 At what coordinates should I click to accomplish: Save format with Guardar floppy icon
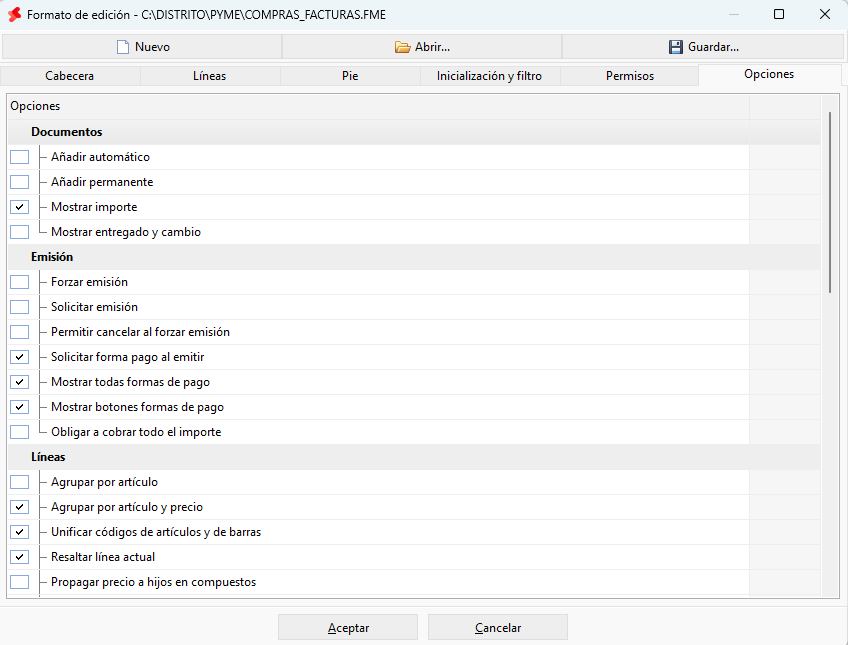[675, 47]
